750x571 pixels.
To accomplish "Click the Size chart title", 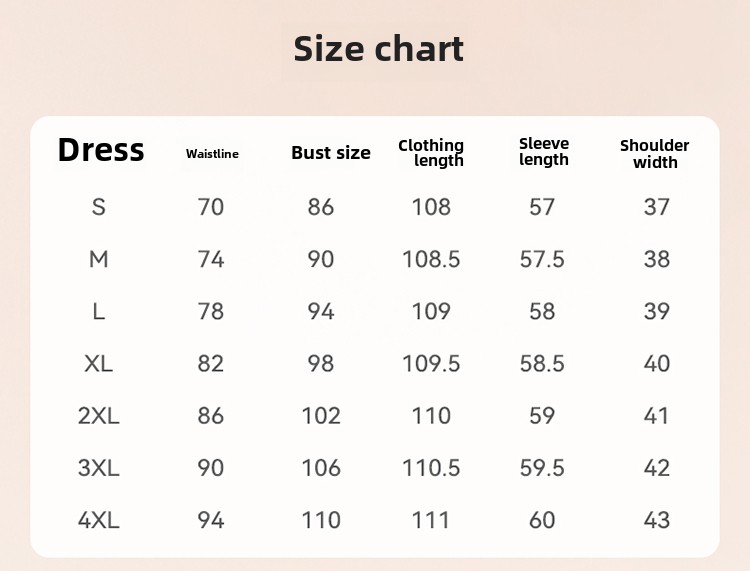I will 378,49.
